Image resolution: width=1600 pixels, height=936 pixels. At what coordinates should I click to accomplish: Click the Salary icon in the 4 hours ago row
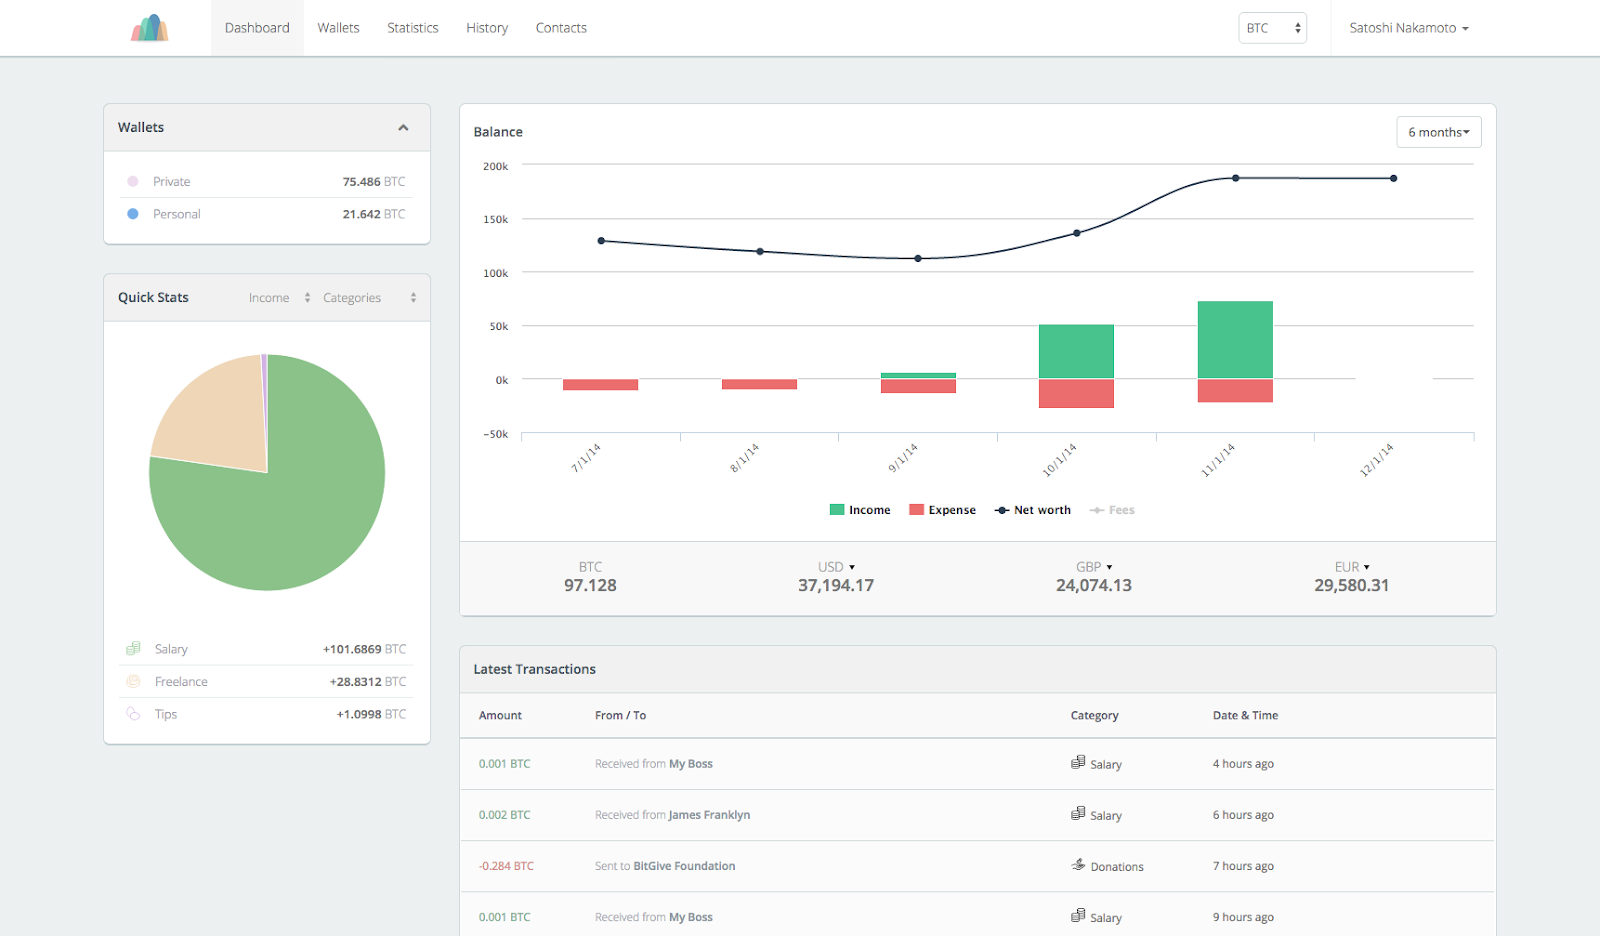tap(1078, 762)
